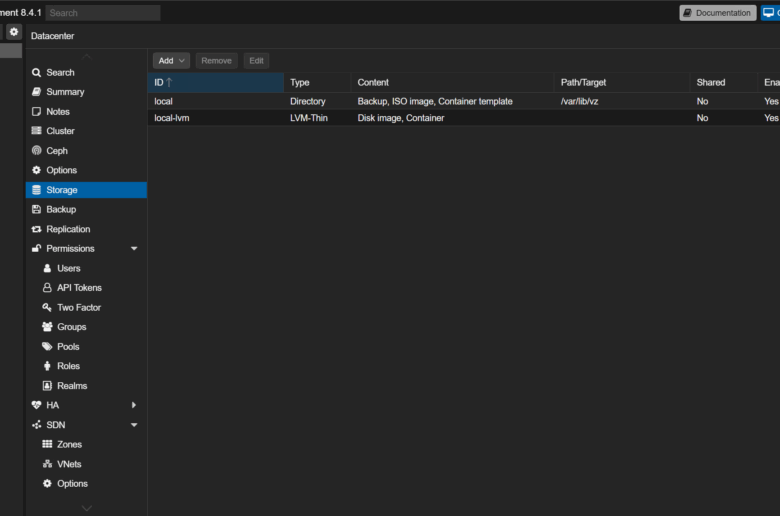Sort by Shared column header

724,83
